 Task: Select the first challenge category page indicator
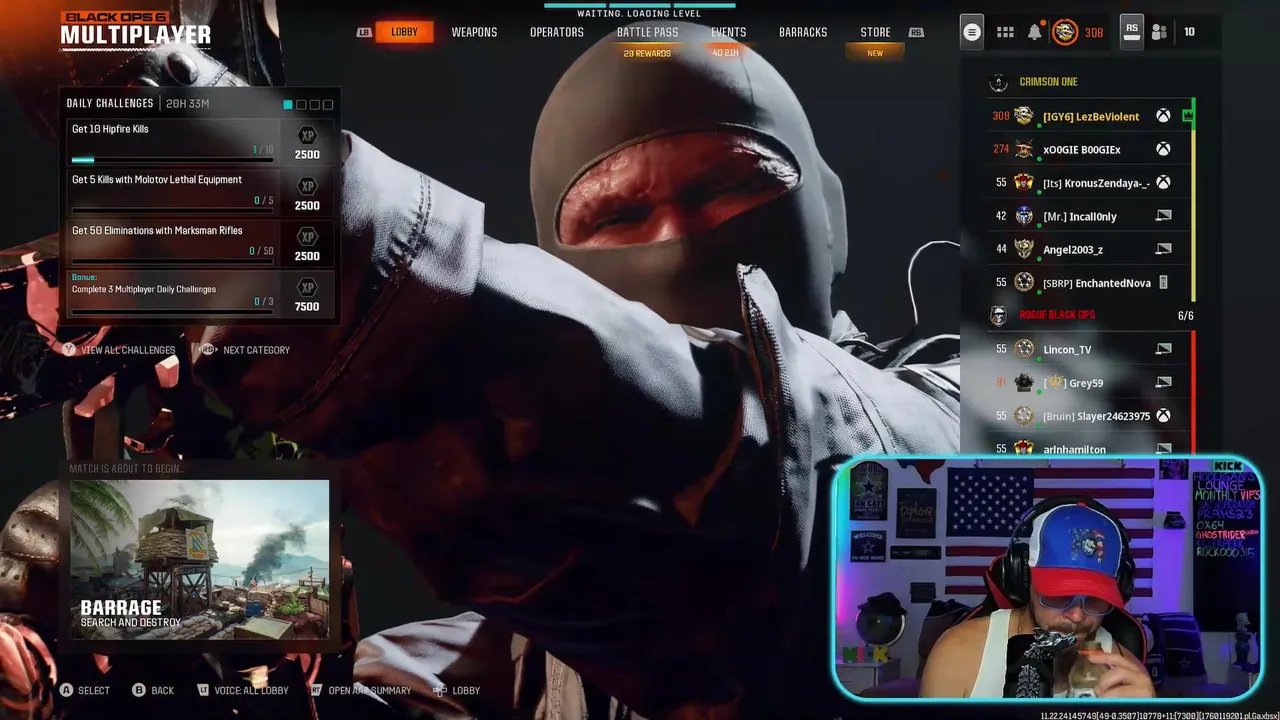click(x=288, y=104)
